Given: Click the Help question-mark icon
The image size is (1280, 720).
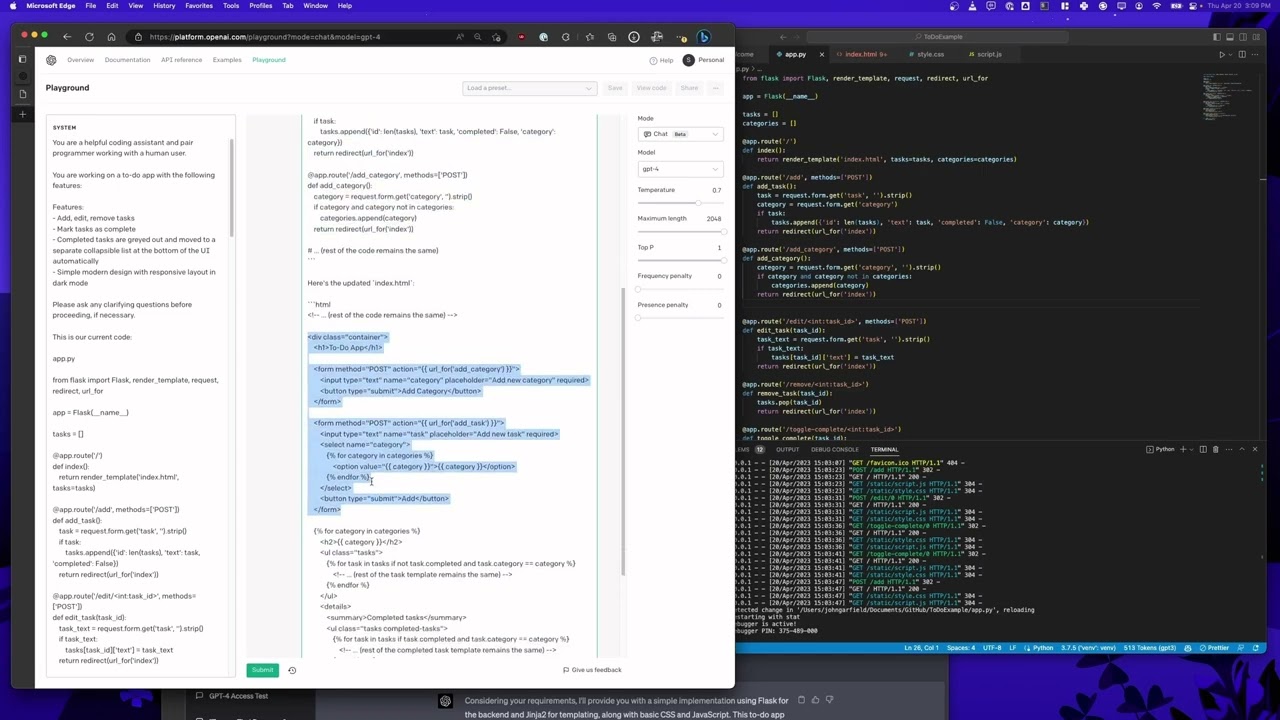Looking at the screenshot, I should (x=654, y=60).
